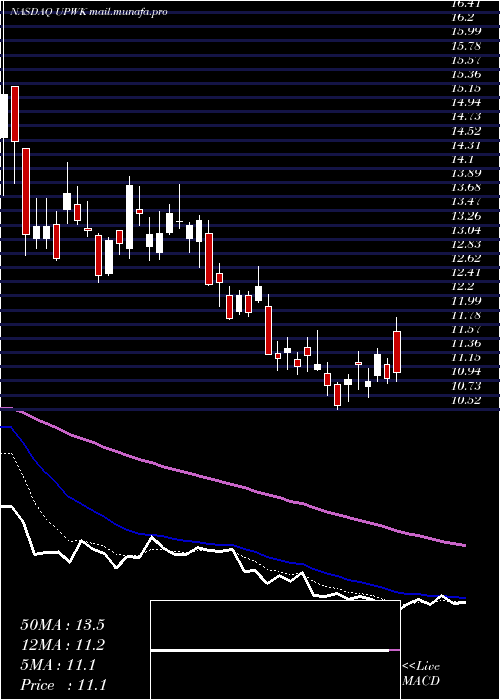500x700 pixels.
Task: Click the <<Live MACD label
Action: [421, 674]
